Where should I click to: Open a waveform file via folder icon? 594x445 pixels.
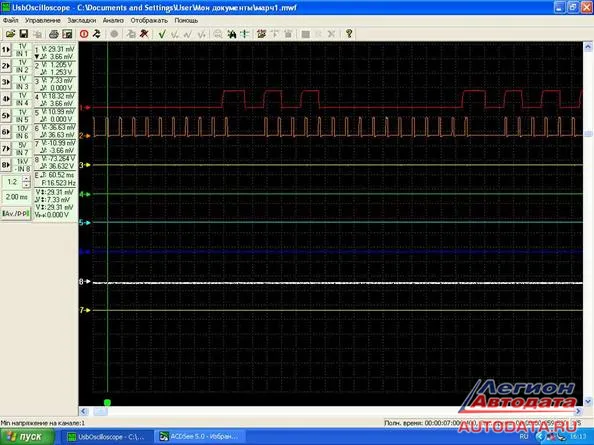click(x=10, y=34)
